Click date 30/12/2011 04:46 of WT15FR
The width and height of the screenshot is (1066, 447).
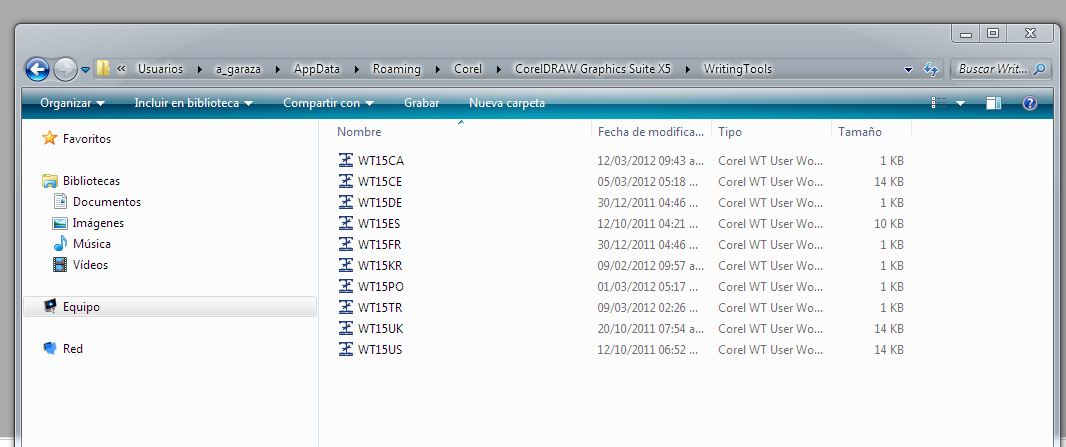pos(648,245)
